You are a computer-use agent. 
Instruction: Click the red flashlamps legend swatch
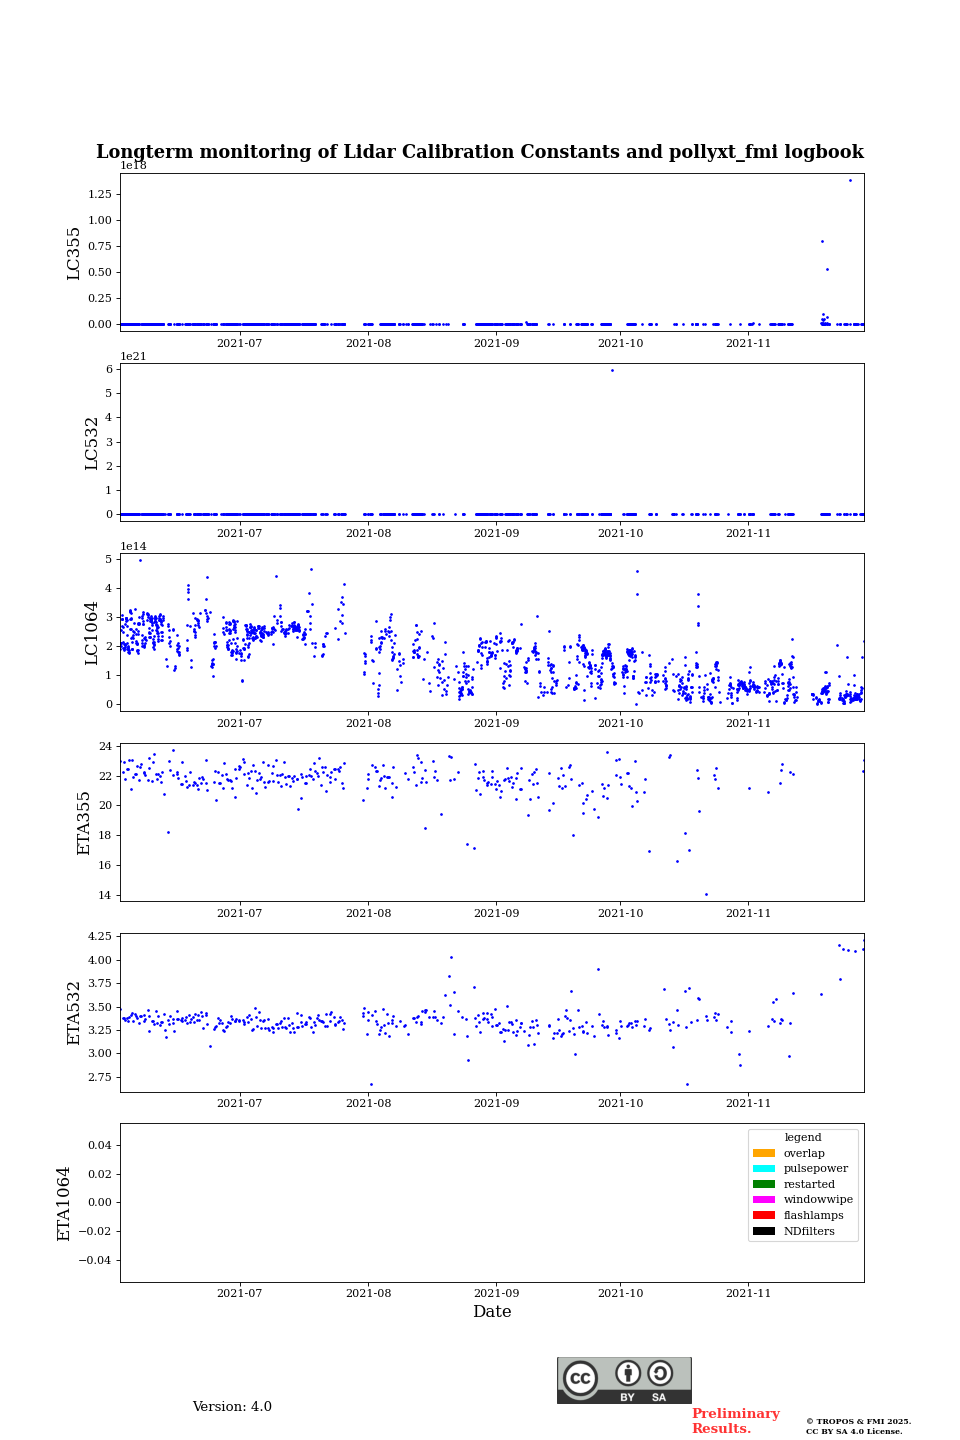[763, 1216]
